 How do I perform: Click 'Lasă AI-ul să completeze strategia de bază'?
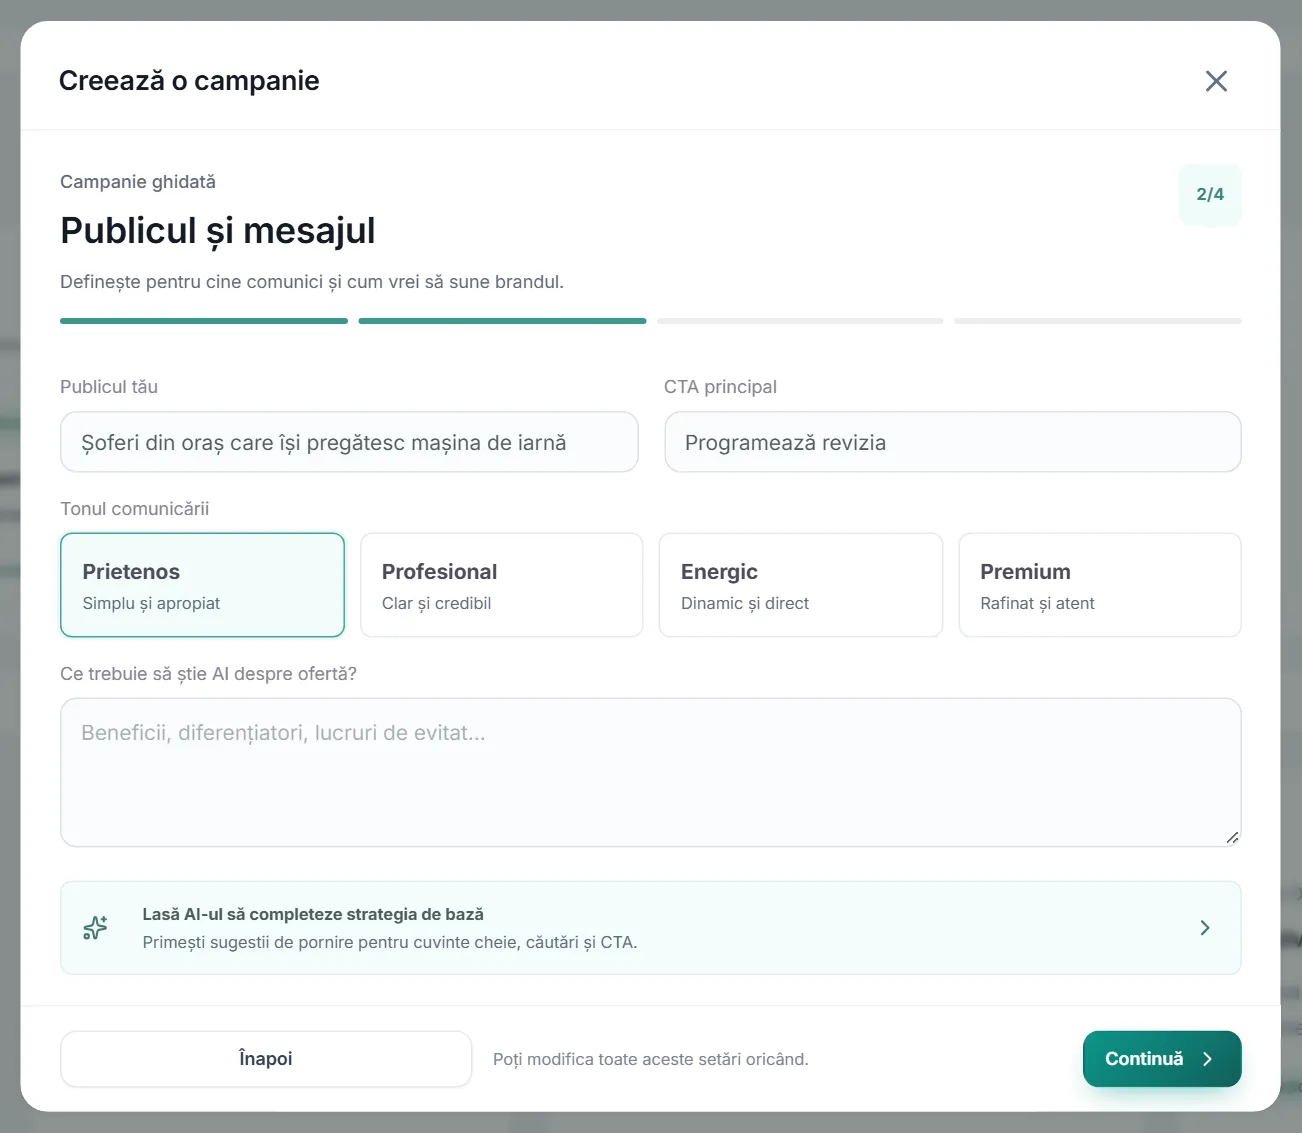click(x=313, y=914)
